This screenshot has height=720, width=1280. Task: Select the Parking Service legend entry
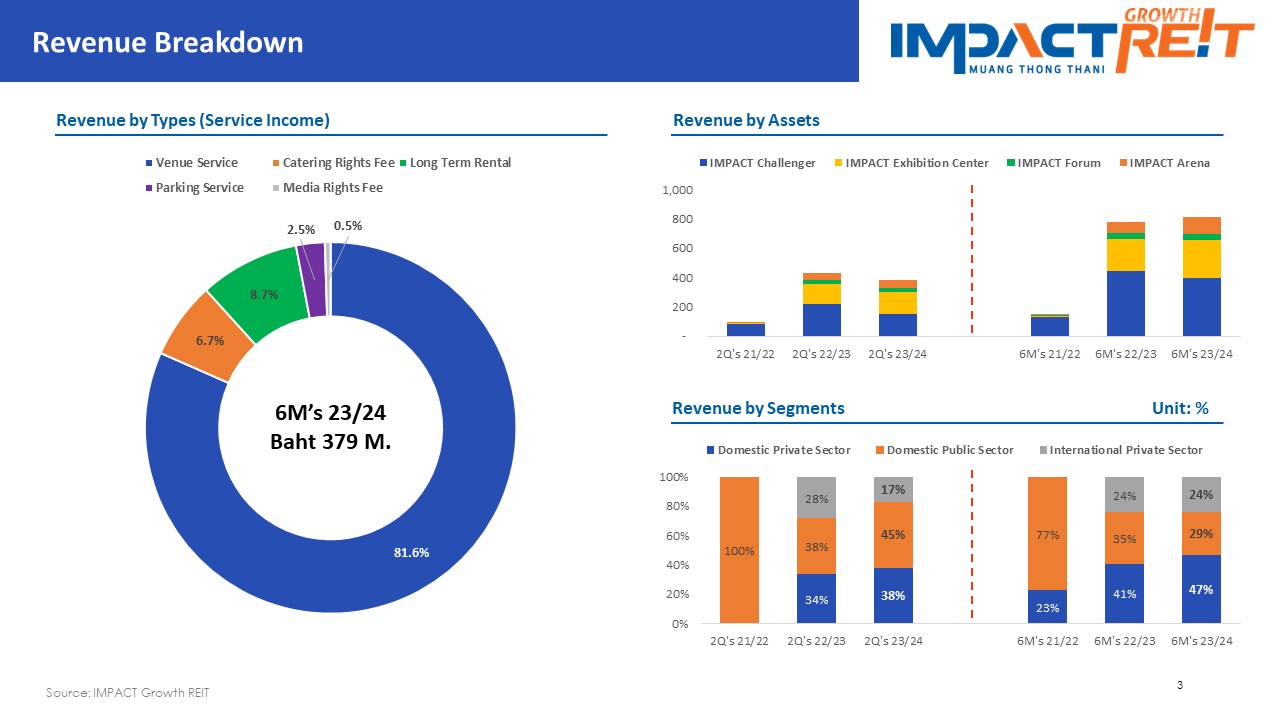click(x=195, y=188)
